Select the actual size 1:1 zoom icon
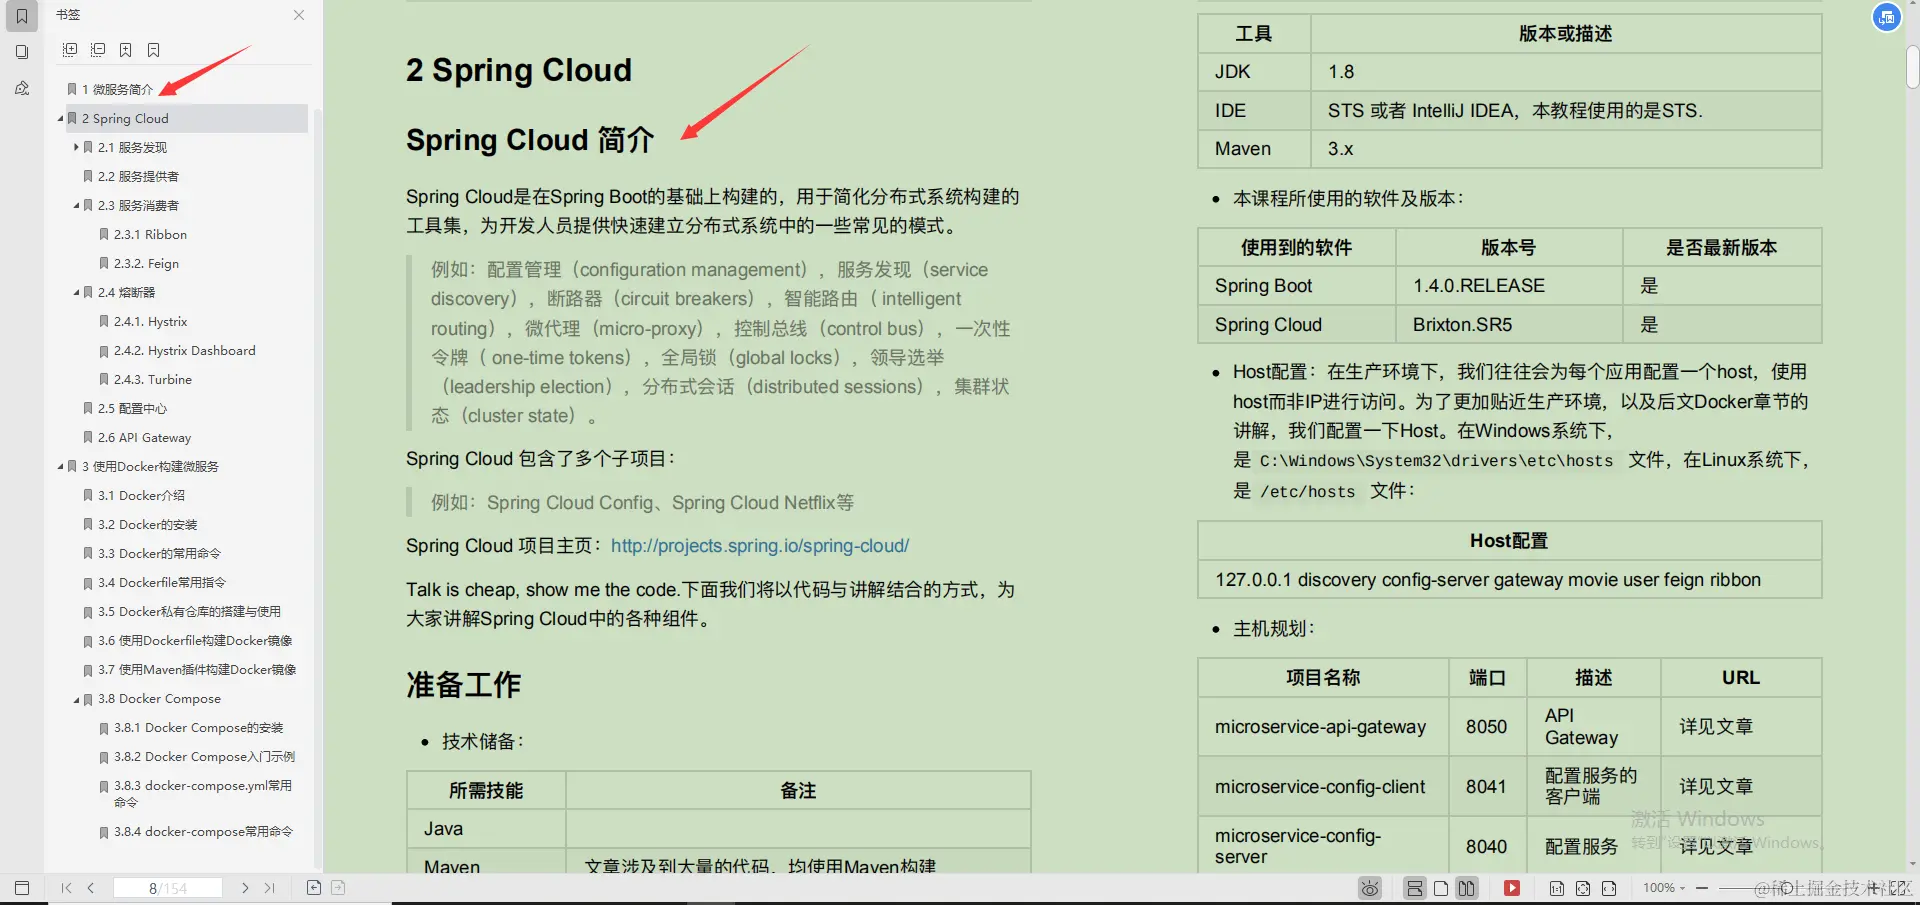 click(x=1557, y=887)
